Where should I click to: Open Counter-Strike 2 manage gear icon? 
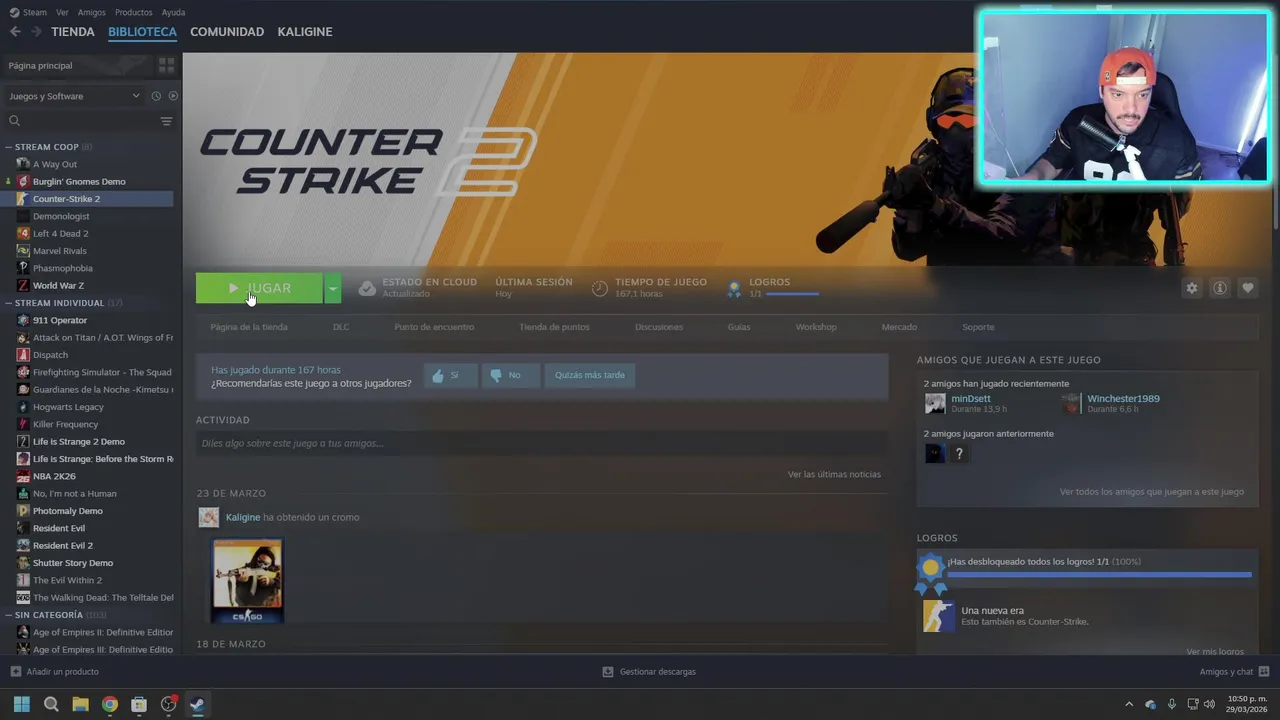pyautogui.click(x=1191, y=288)
